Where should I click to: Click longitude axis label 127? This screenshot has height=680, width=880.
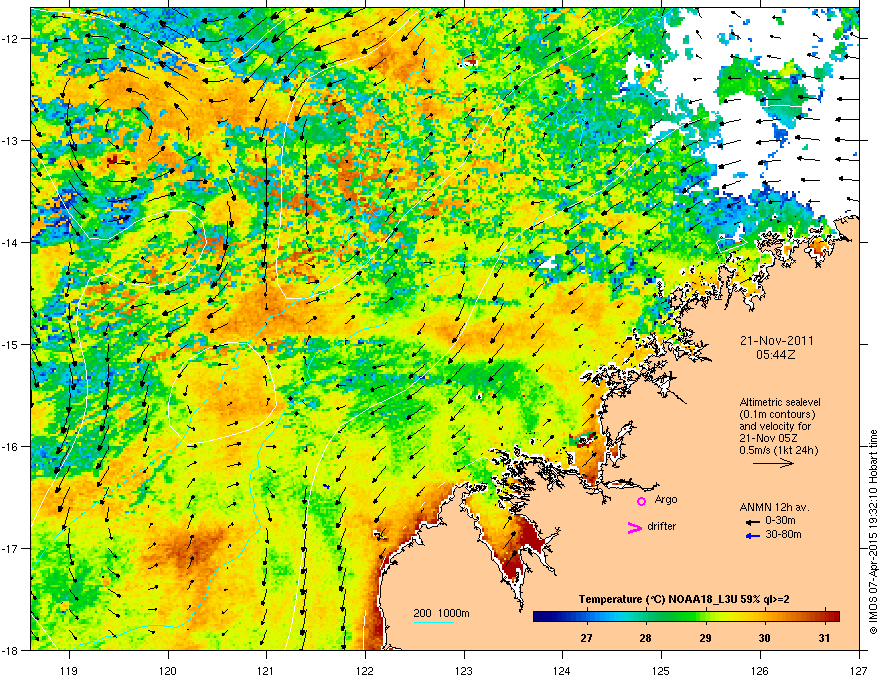point(859,670)
